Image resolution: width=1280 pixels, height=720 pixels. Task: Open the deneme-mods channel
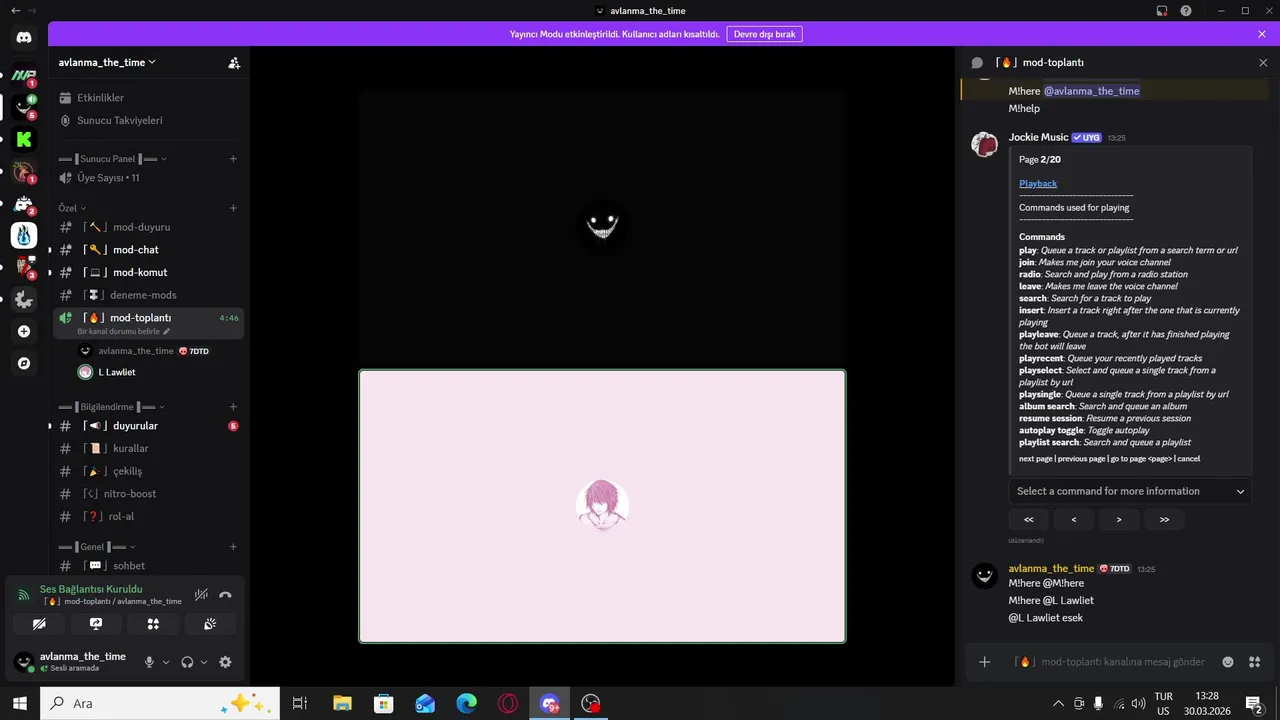click(x=149, y=295)
